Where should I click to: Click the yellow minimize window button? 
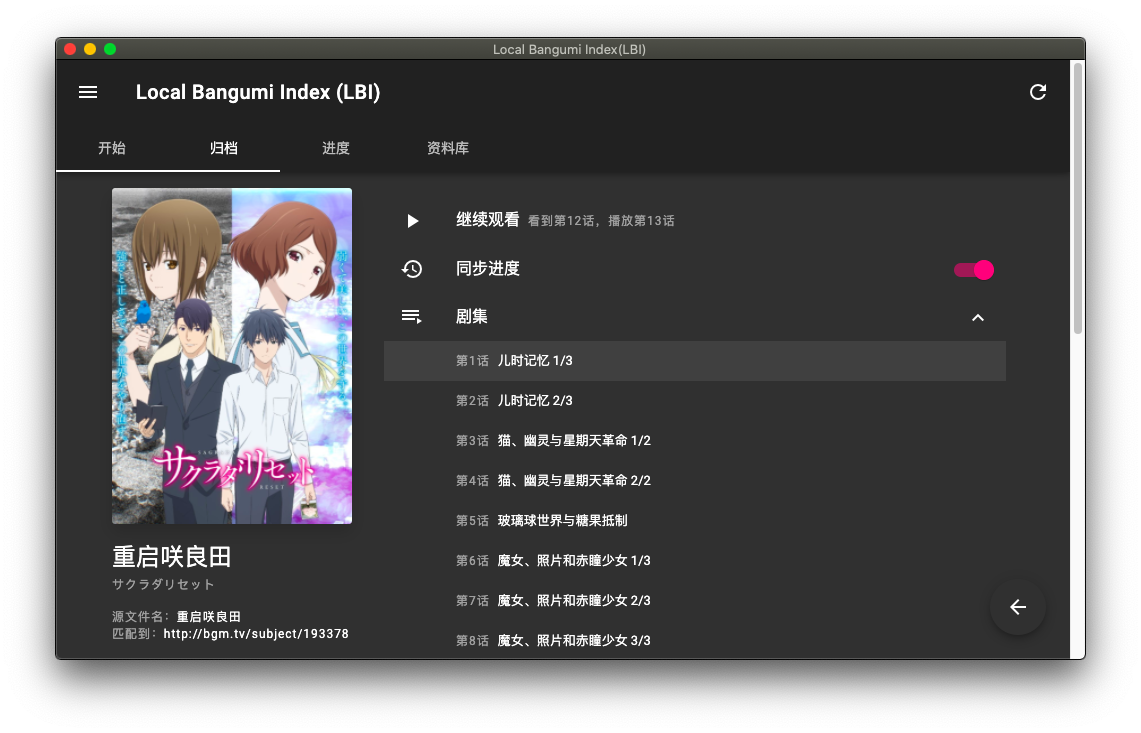tap(90, 49)
